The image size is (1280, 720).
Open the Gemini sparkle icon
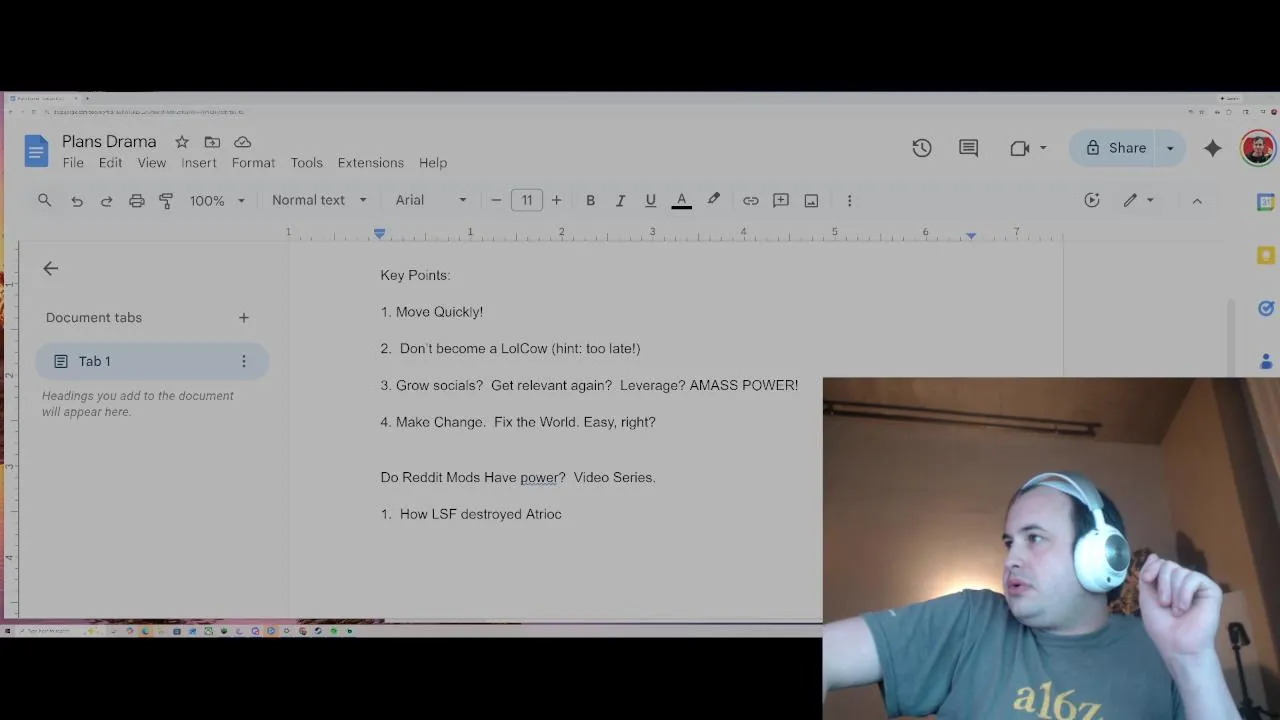[x=1212, y=148]
